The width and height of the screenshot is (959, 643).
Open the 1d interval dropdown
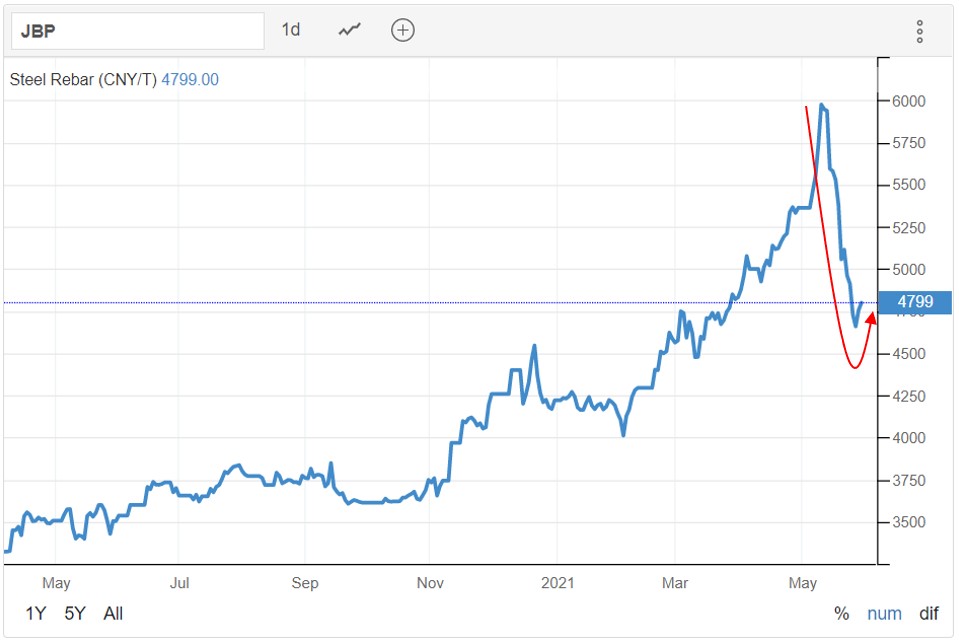tap(290, 30)
